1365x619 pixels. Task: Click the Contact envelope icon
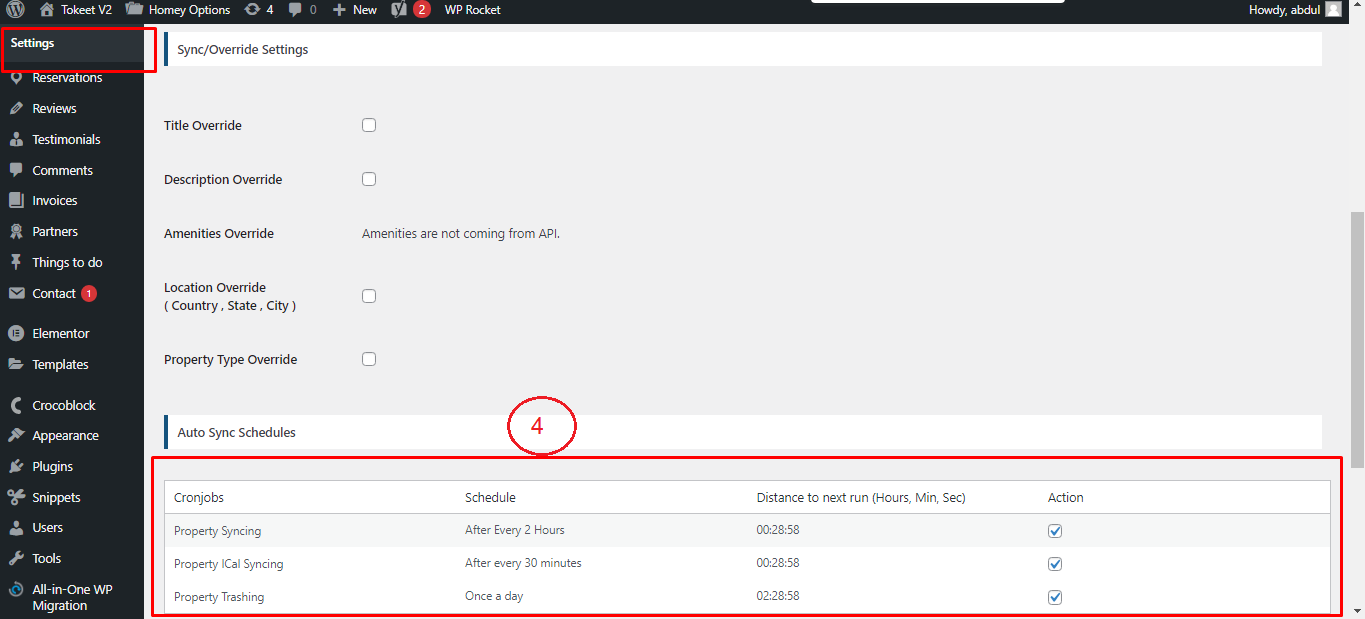click(16, 293)
